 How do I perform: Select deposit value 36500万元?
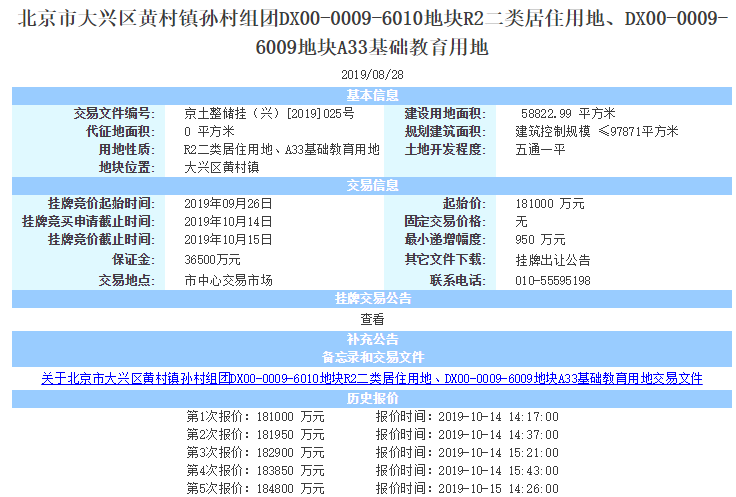(x=212, y=260)
